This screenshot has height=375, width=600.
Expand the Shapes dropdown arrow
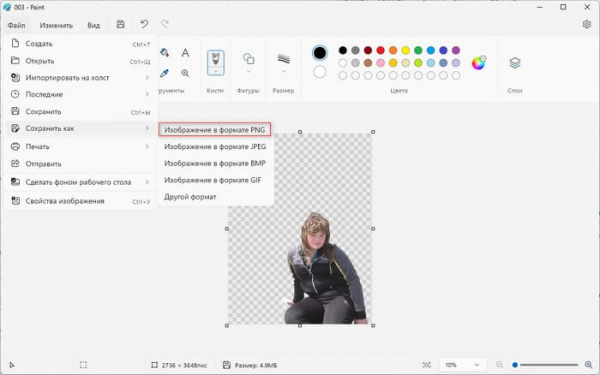click(248, 72)
